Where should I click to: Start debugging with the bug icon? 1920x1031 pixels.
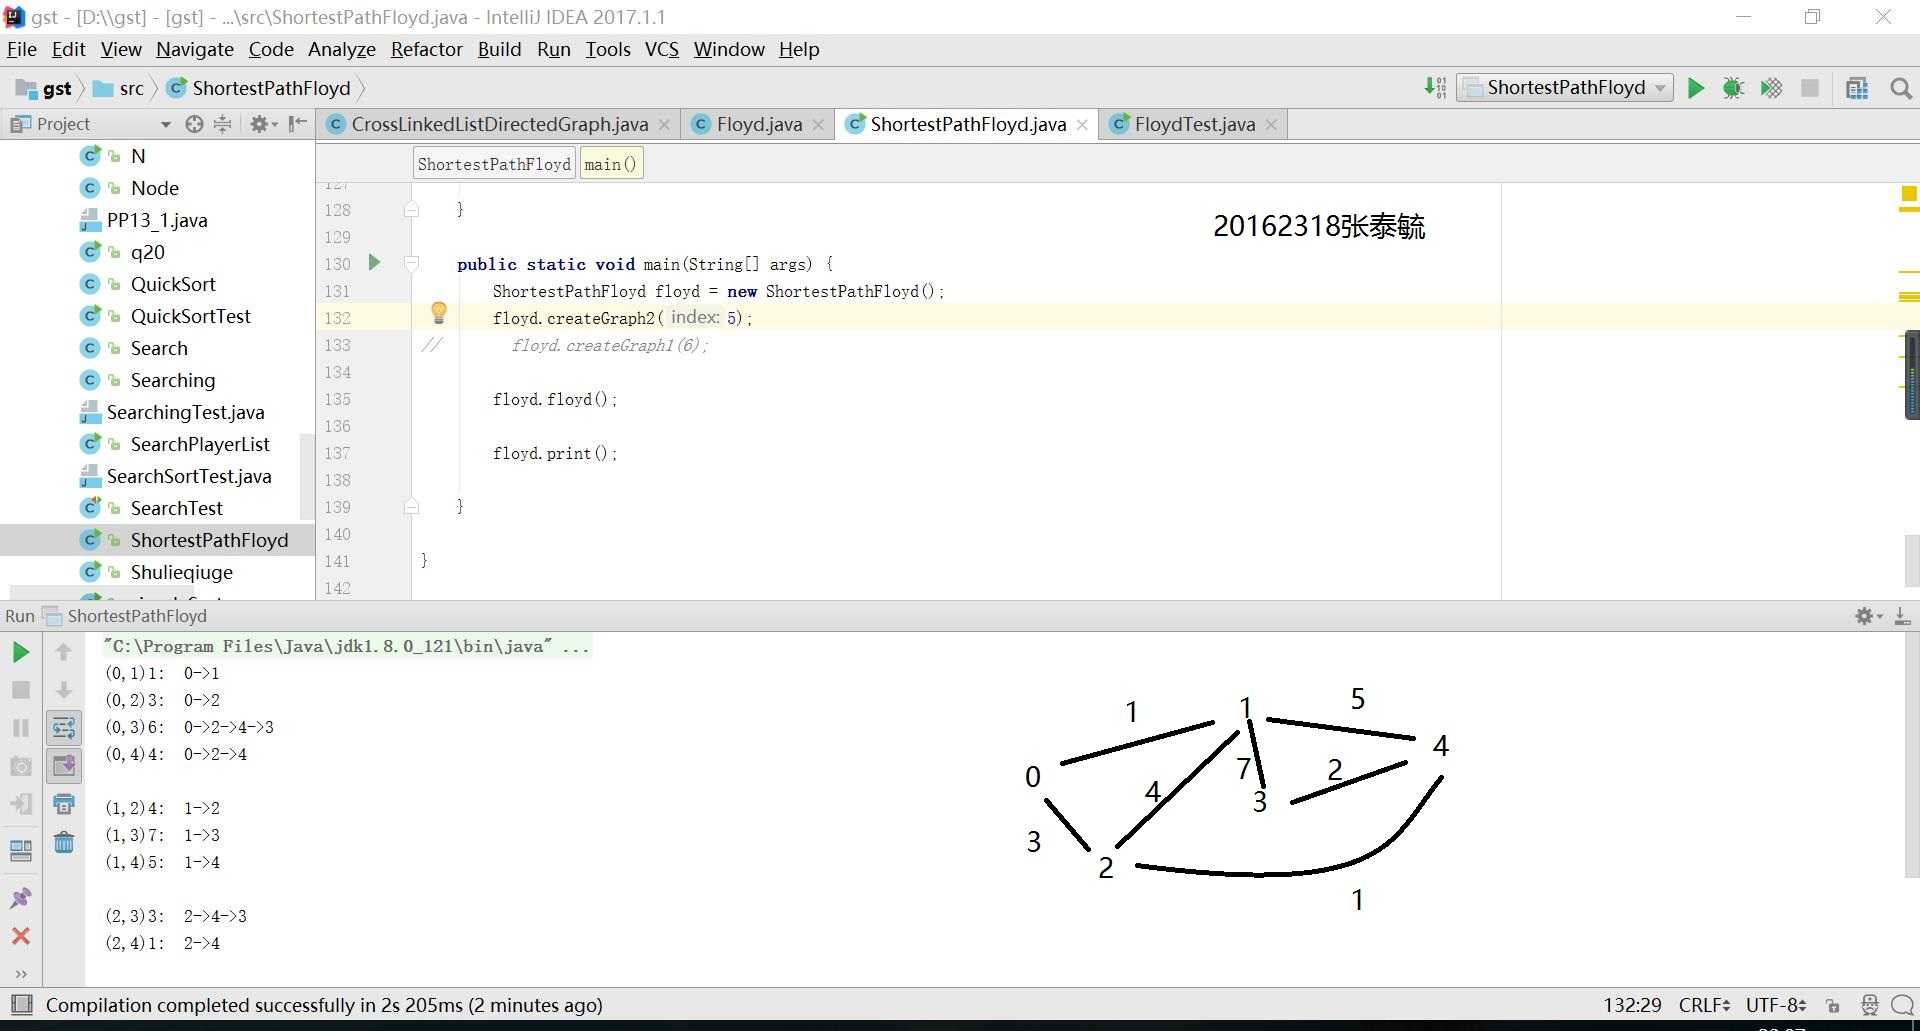[1733, 88]
